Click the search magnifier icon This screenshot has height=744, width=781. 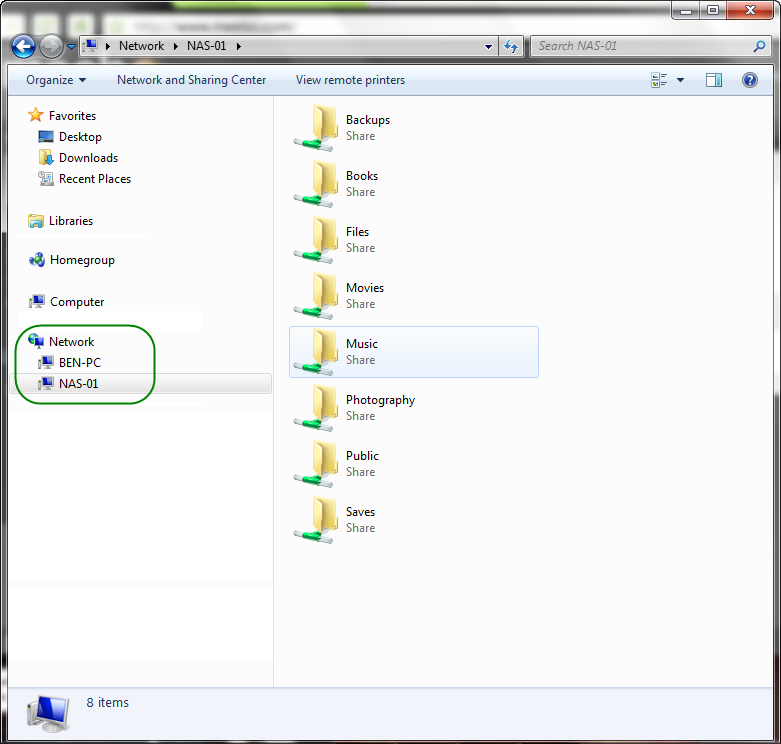[x=759, y=46]
